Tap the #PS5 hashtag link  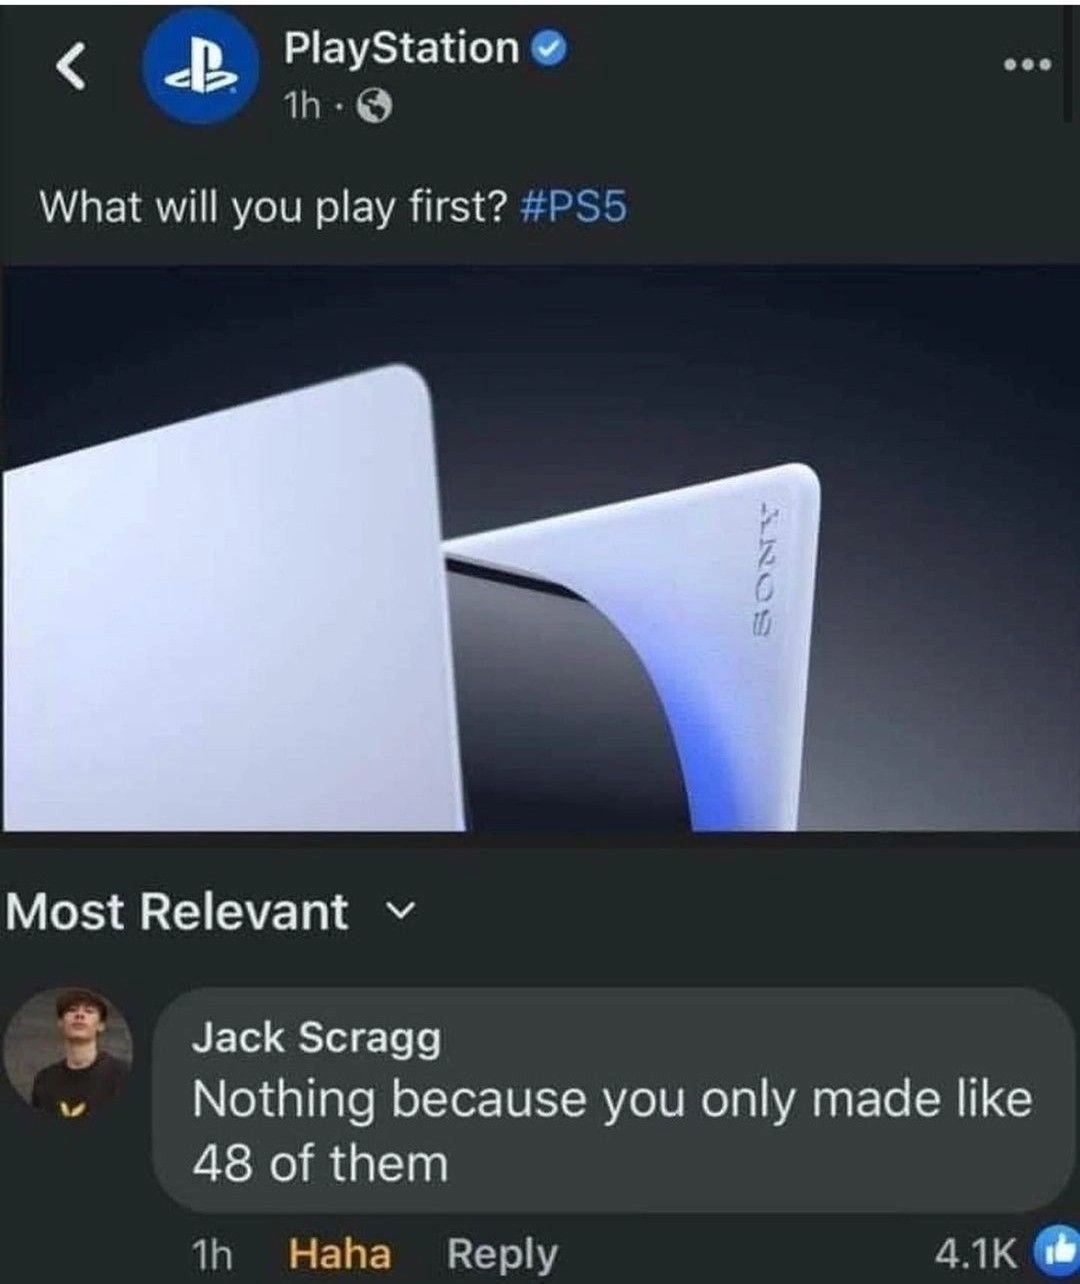pos(574,207)
